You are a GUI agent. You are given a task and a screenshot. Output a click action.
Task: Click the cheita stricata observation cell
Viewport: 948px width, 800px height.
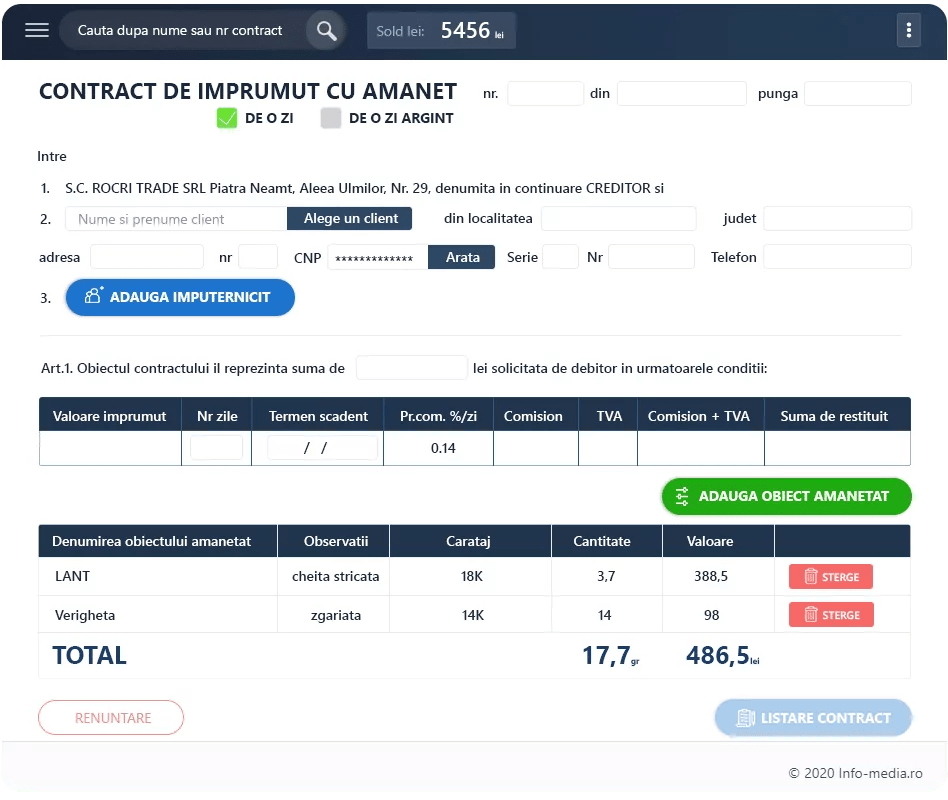pyautogui.click(x=336, y=576)
